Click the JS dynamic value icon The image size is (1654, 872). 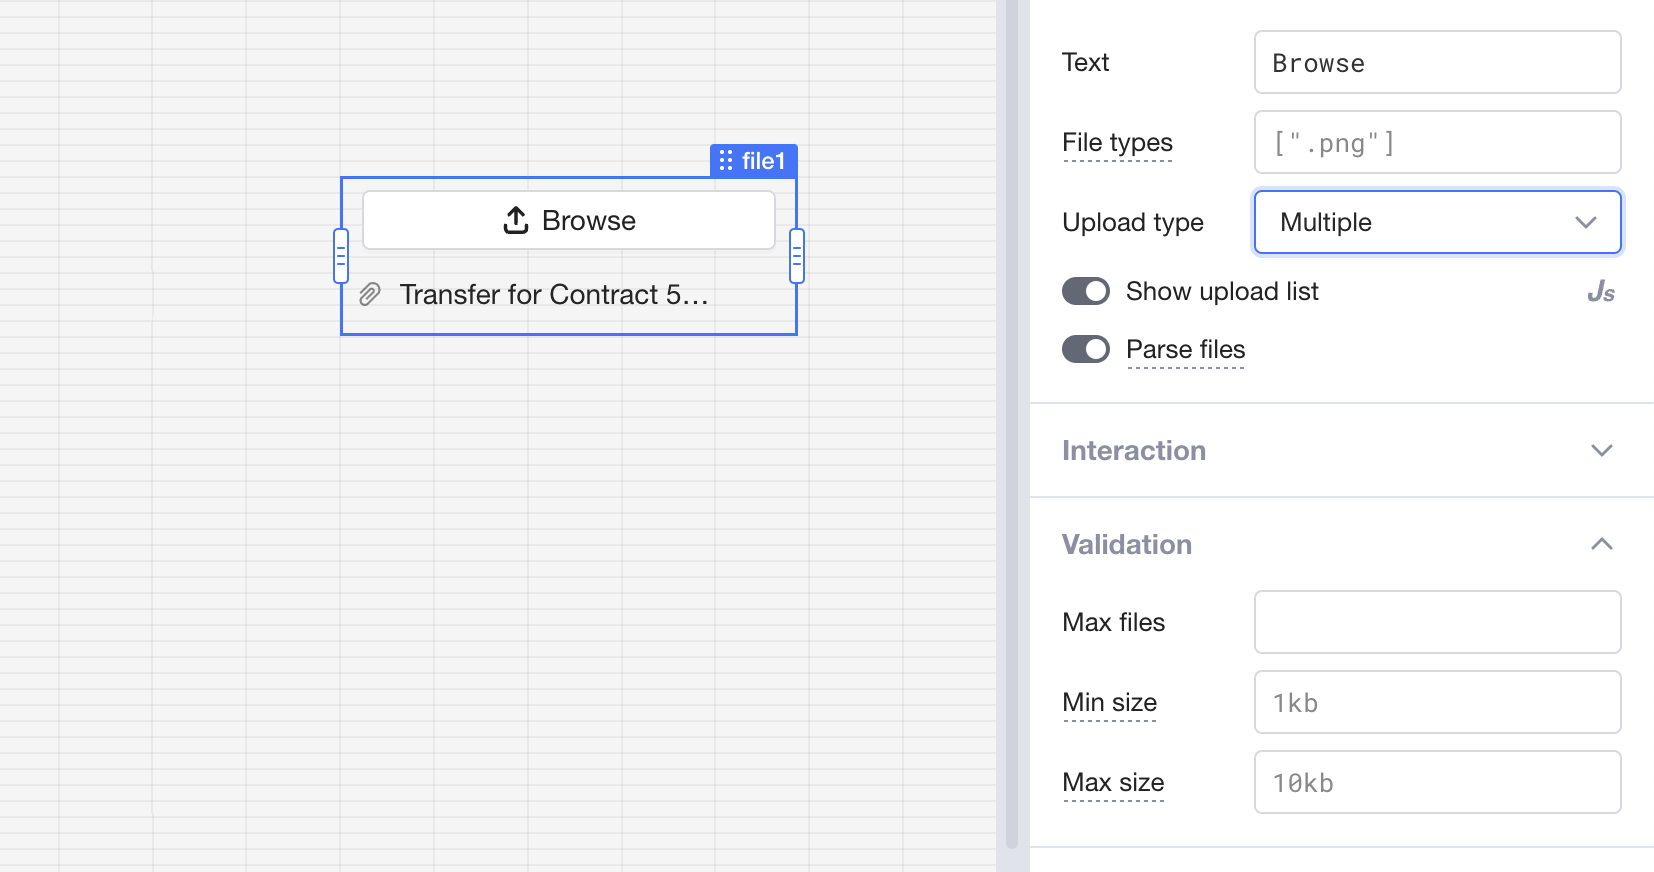pyautogui.click(x=1600, y=292)
